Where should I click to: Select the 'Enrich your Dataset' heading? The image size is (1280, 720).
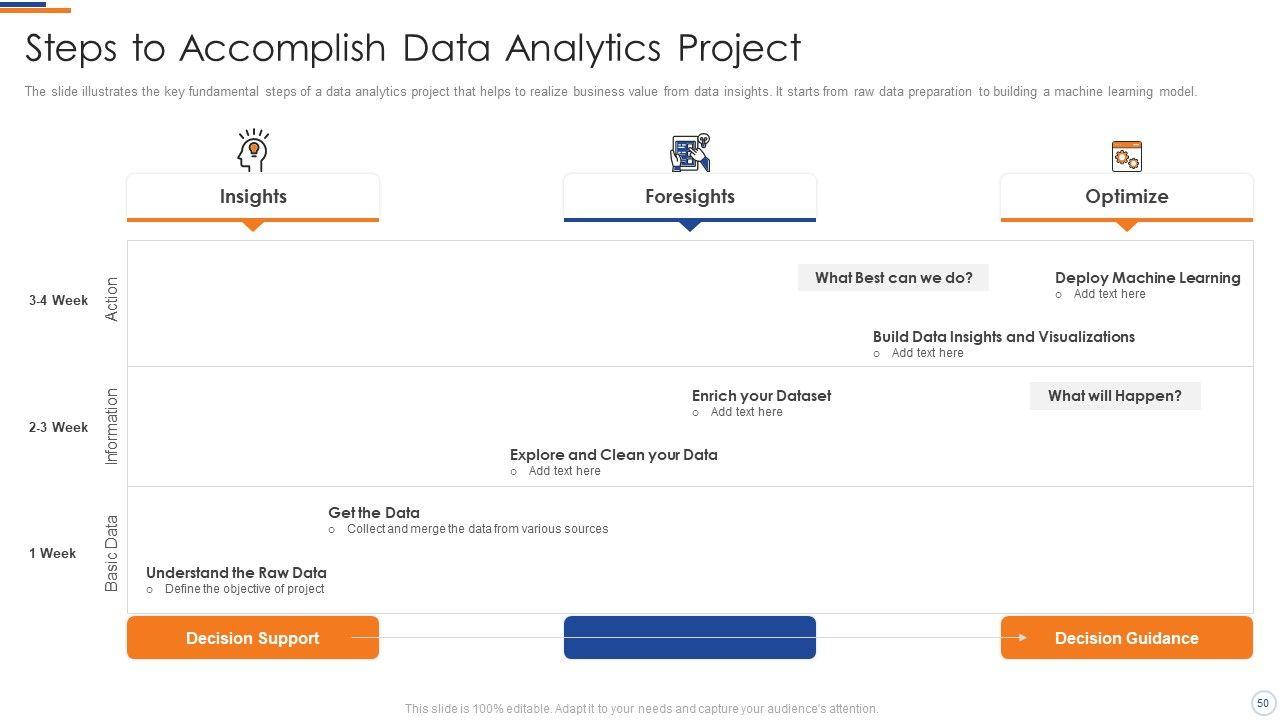(761, 396)
